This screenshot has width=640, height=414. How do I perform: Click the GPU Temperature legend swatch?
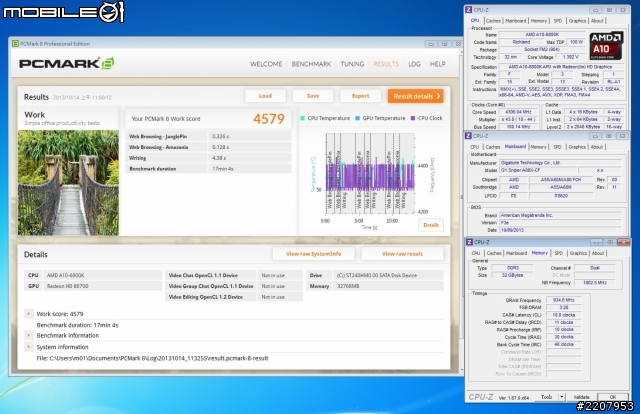pos(358,118)
